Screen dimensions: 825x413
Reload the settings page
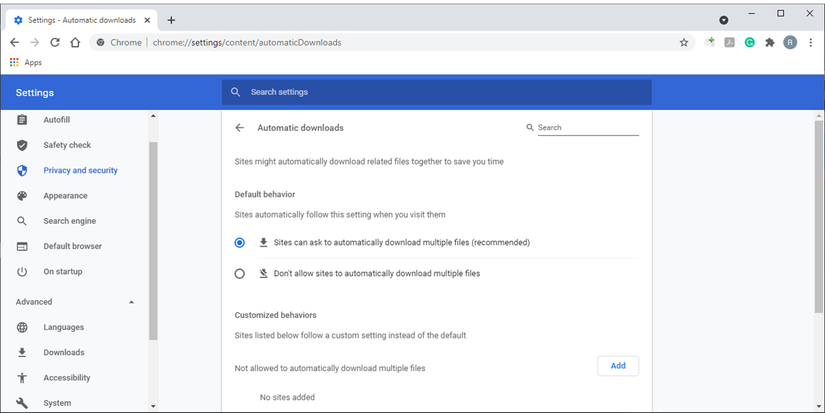coord(55,43)
